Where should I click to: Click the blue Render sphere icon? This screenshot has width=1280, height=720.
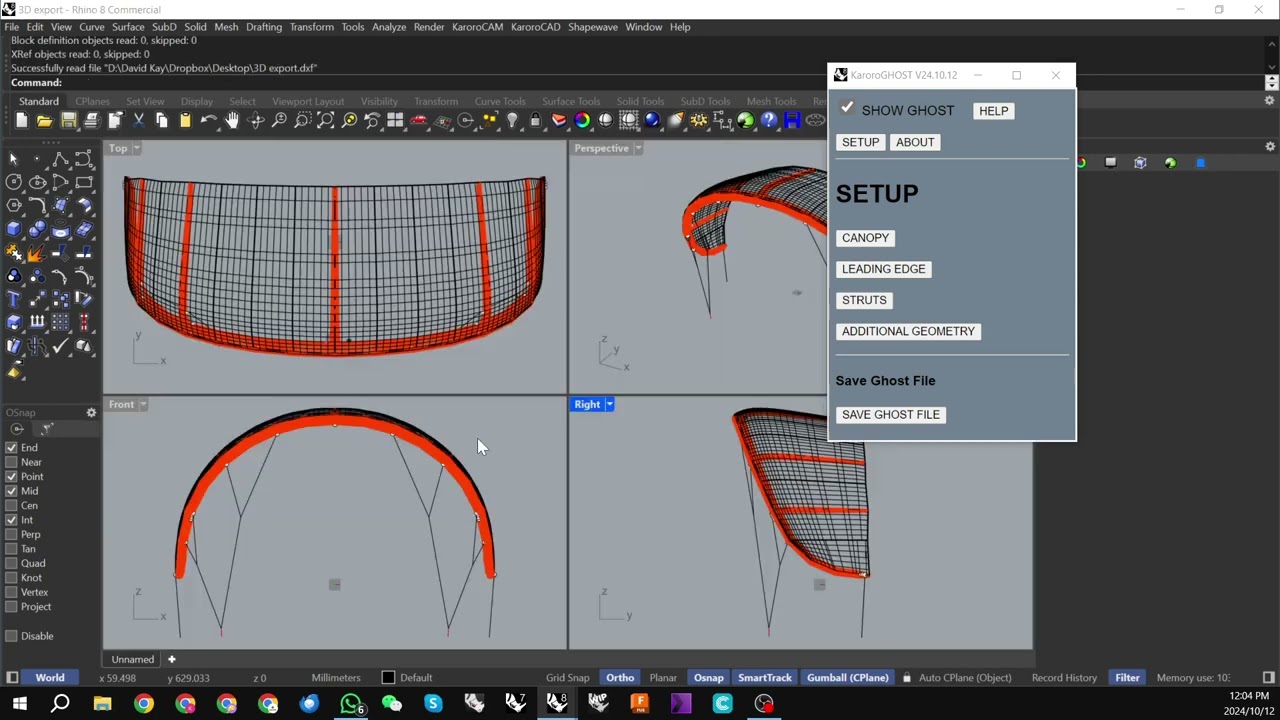(x=652, y=121)
